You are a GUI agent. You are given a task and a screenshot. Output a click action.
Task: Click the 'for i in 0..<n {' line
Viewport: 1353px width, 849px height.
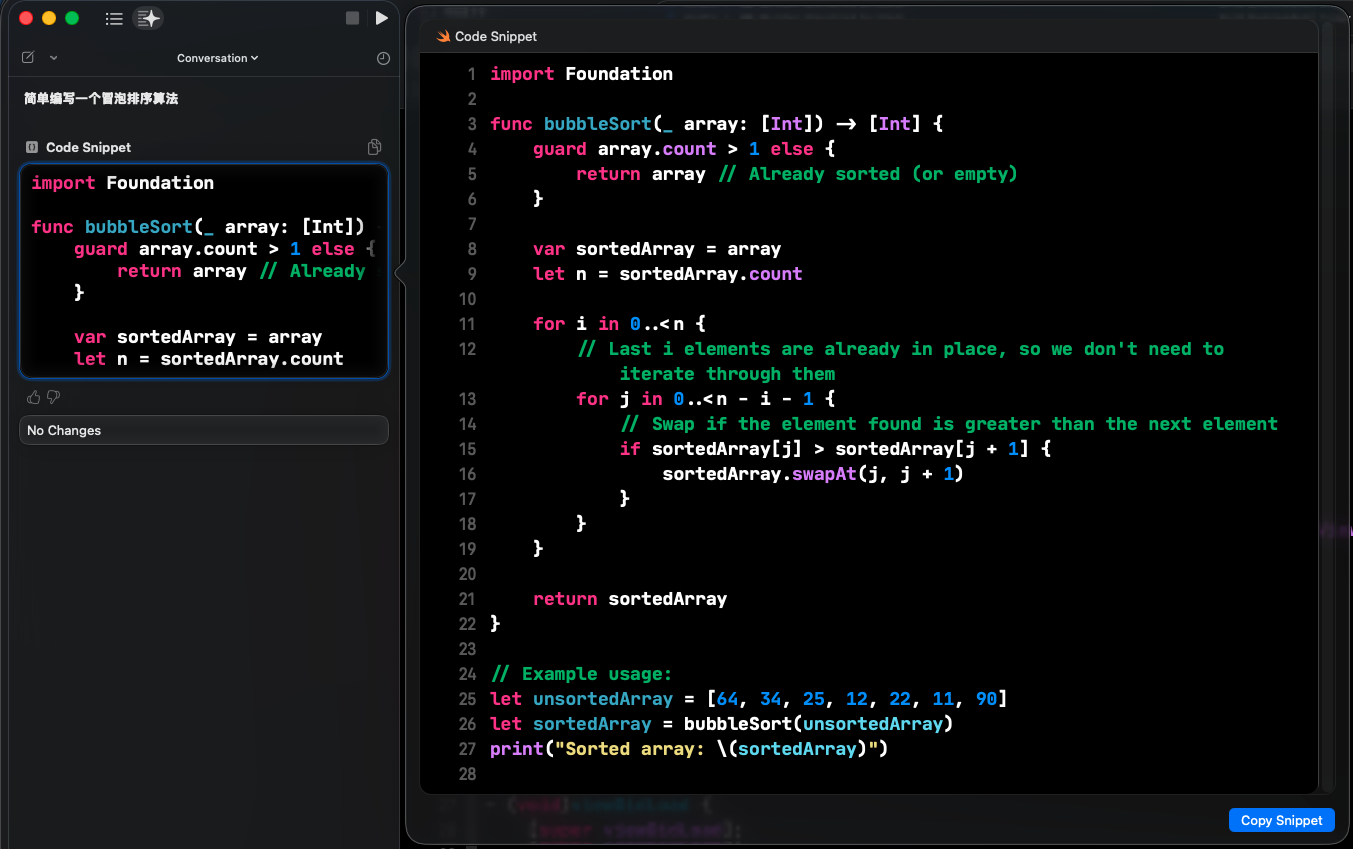coord(619,324)
